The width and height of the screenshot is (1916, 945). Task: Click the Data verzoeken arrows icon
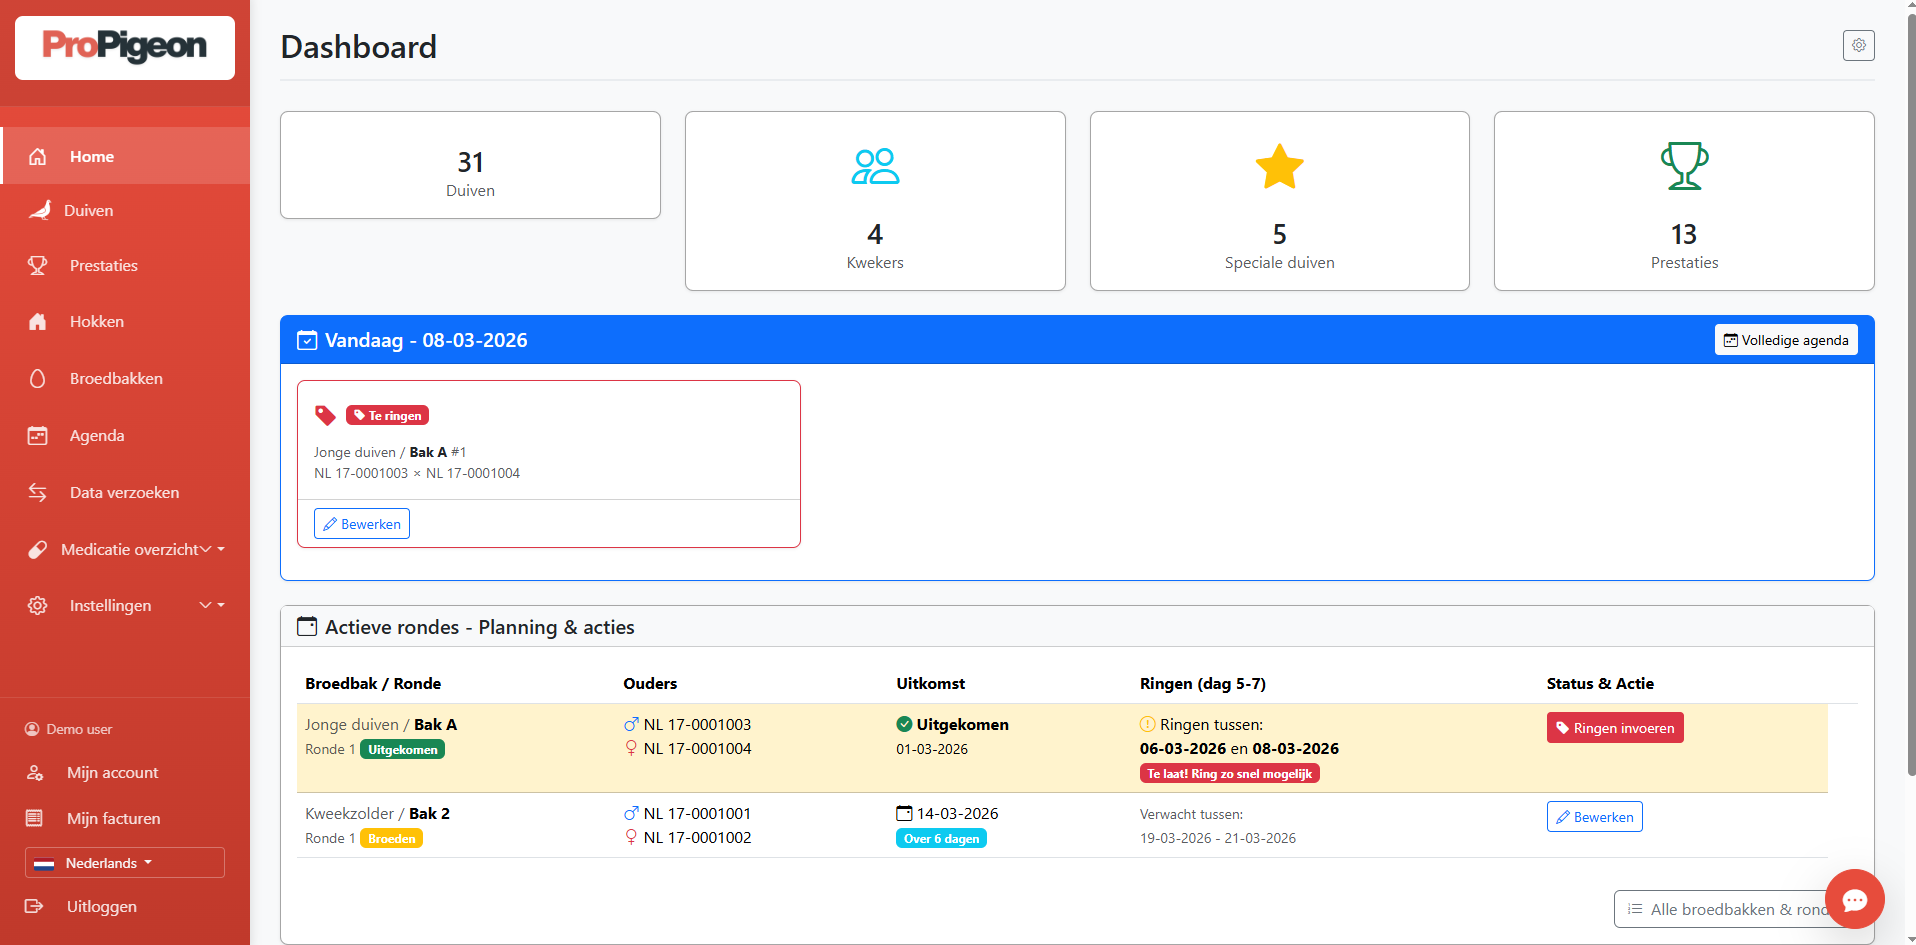coord(37,492)
